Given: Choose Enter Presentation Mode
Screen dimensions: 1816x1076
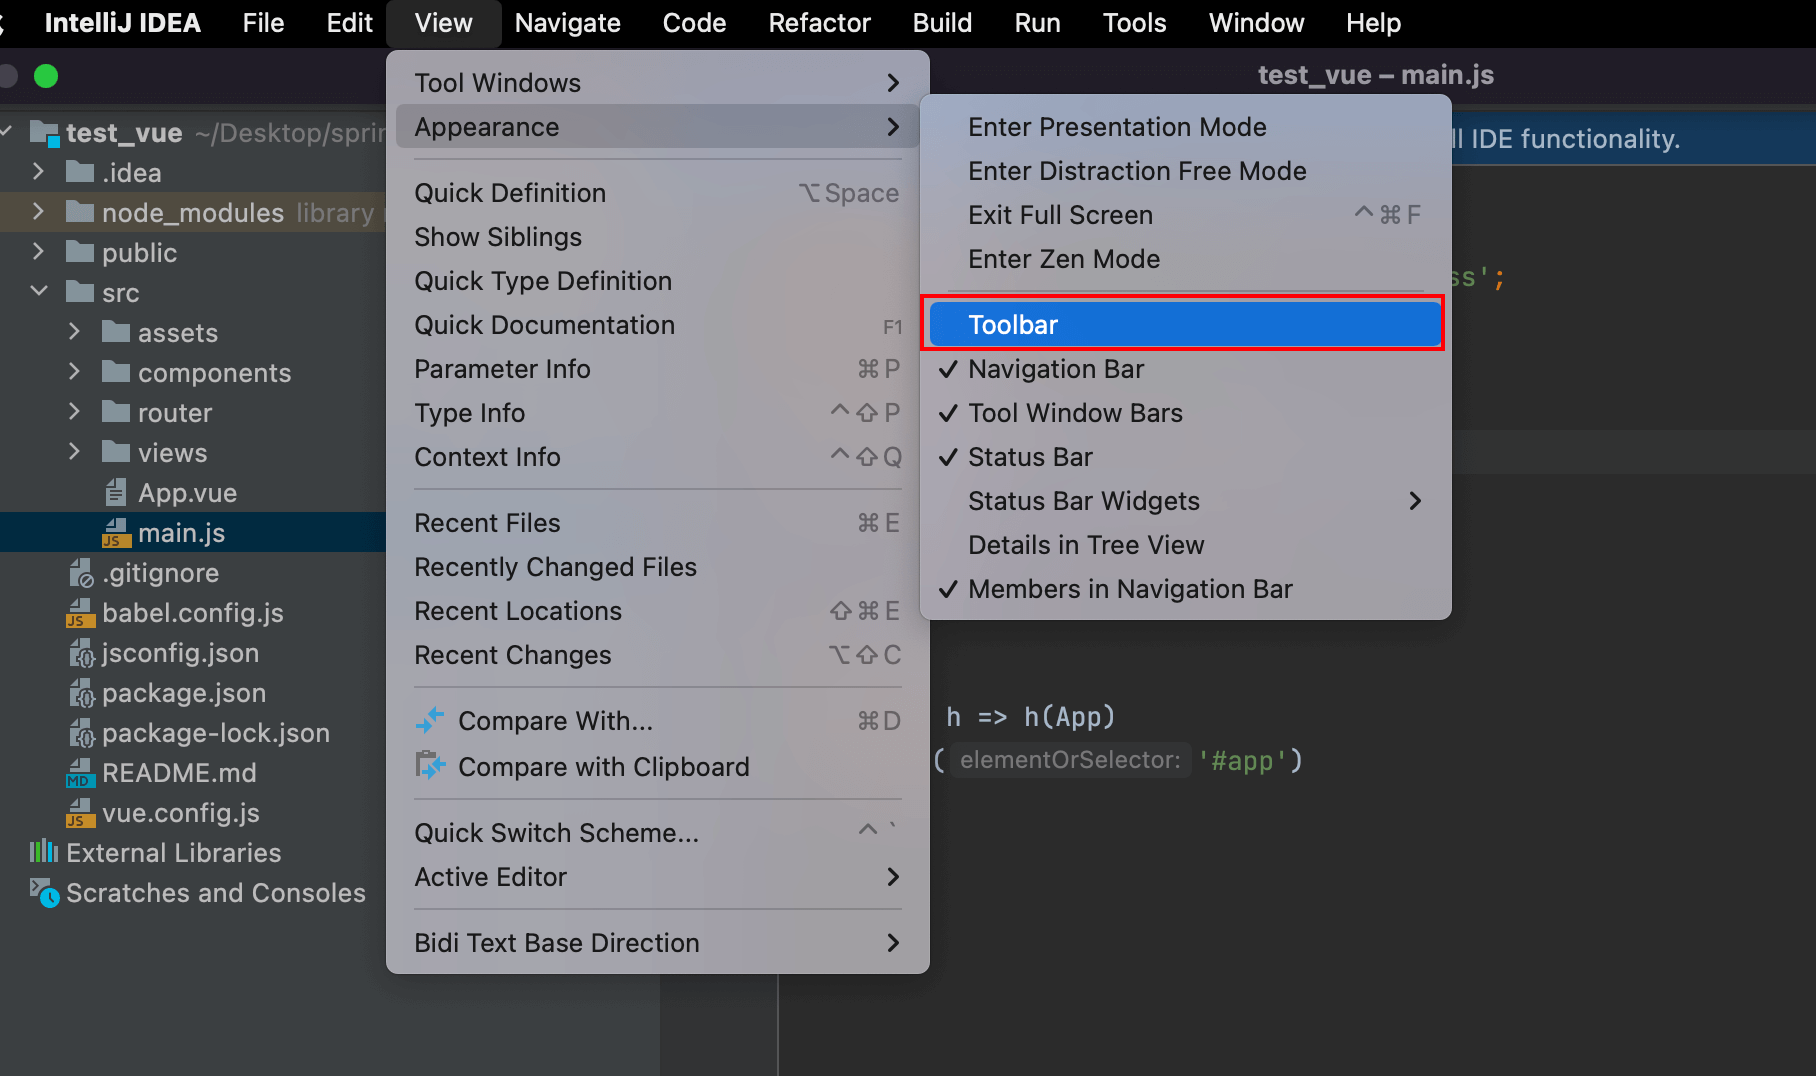Looking at the screenshot, I should [1117, 127].
